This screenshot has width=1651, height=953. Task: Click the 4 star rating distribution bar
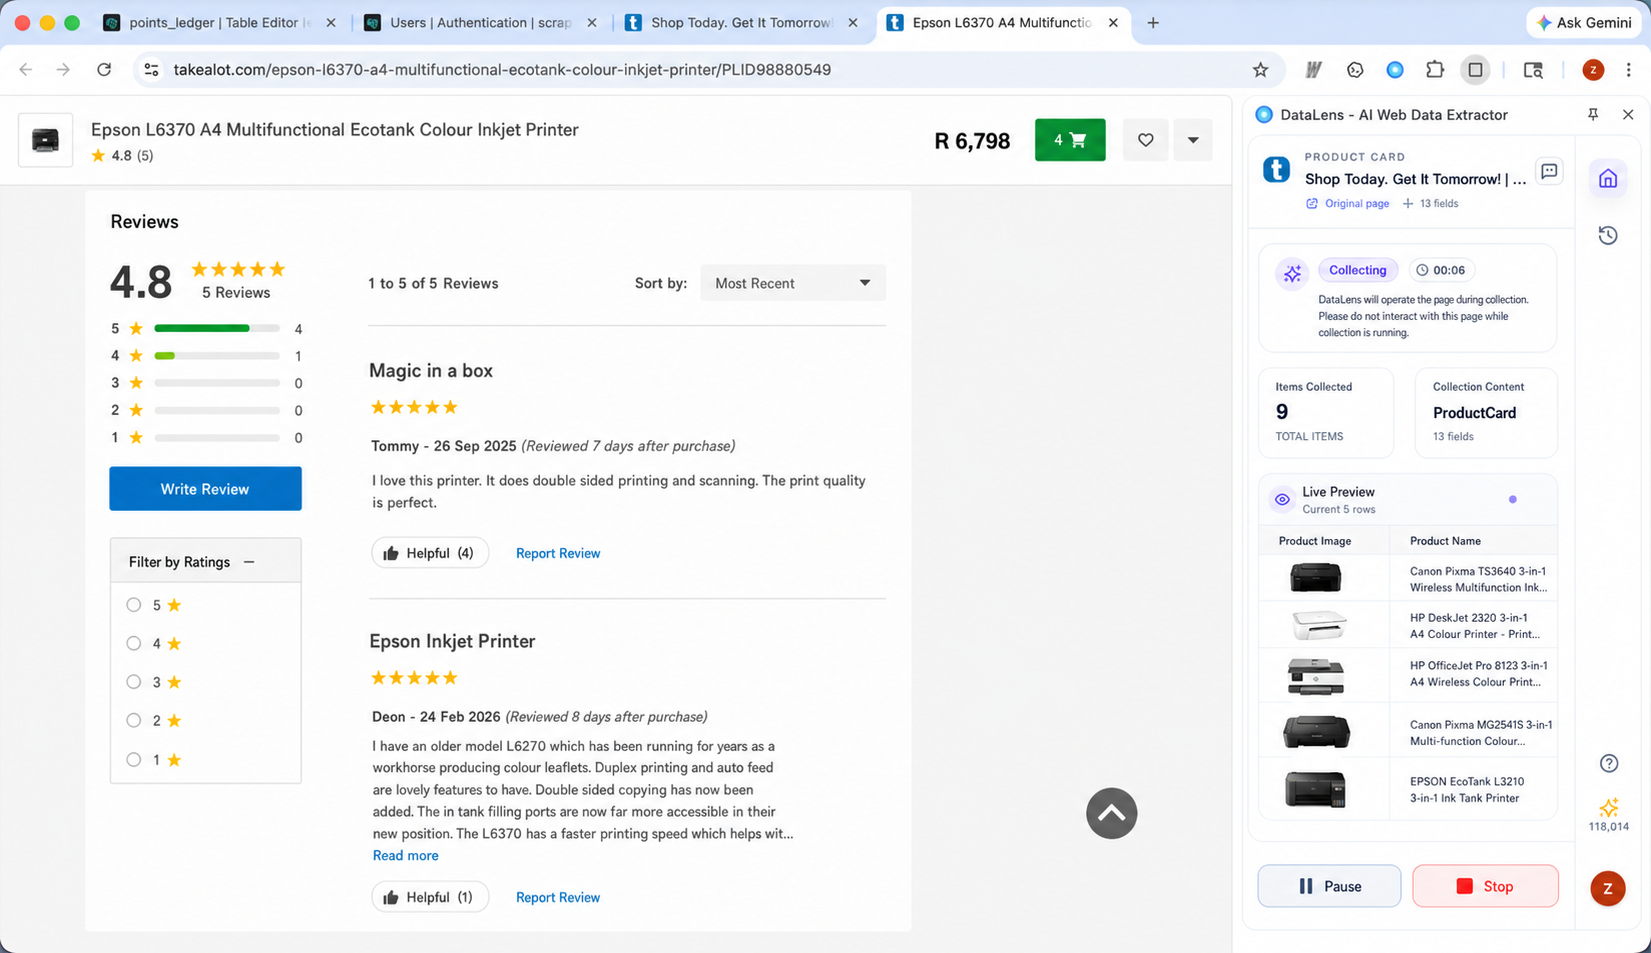(217, 356)
